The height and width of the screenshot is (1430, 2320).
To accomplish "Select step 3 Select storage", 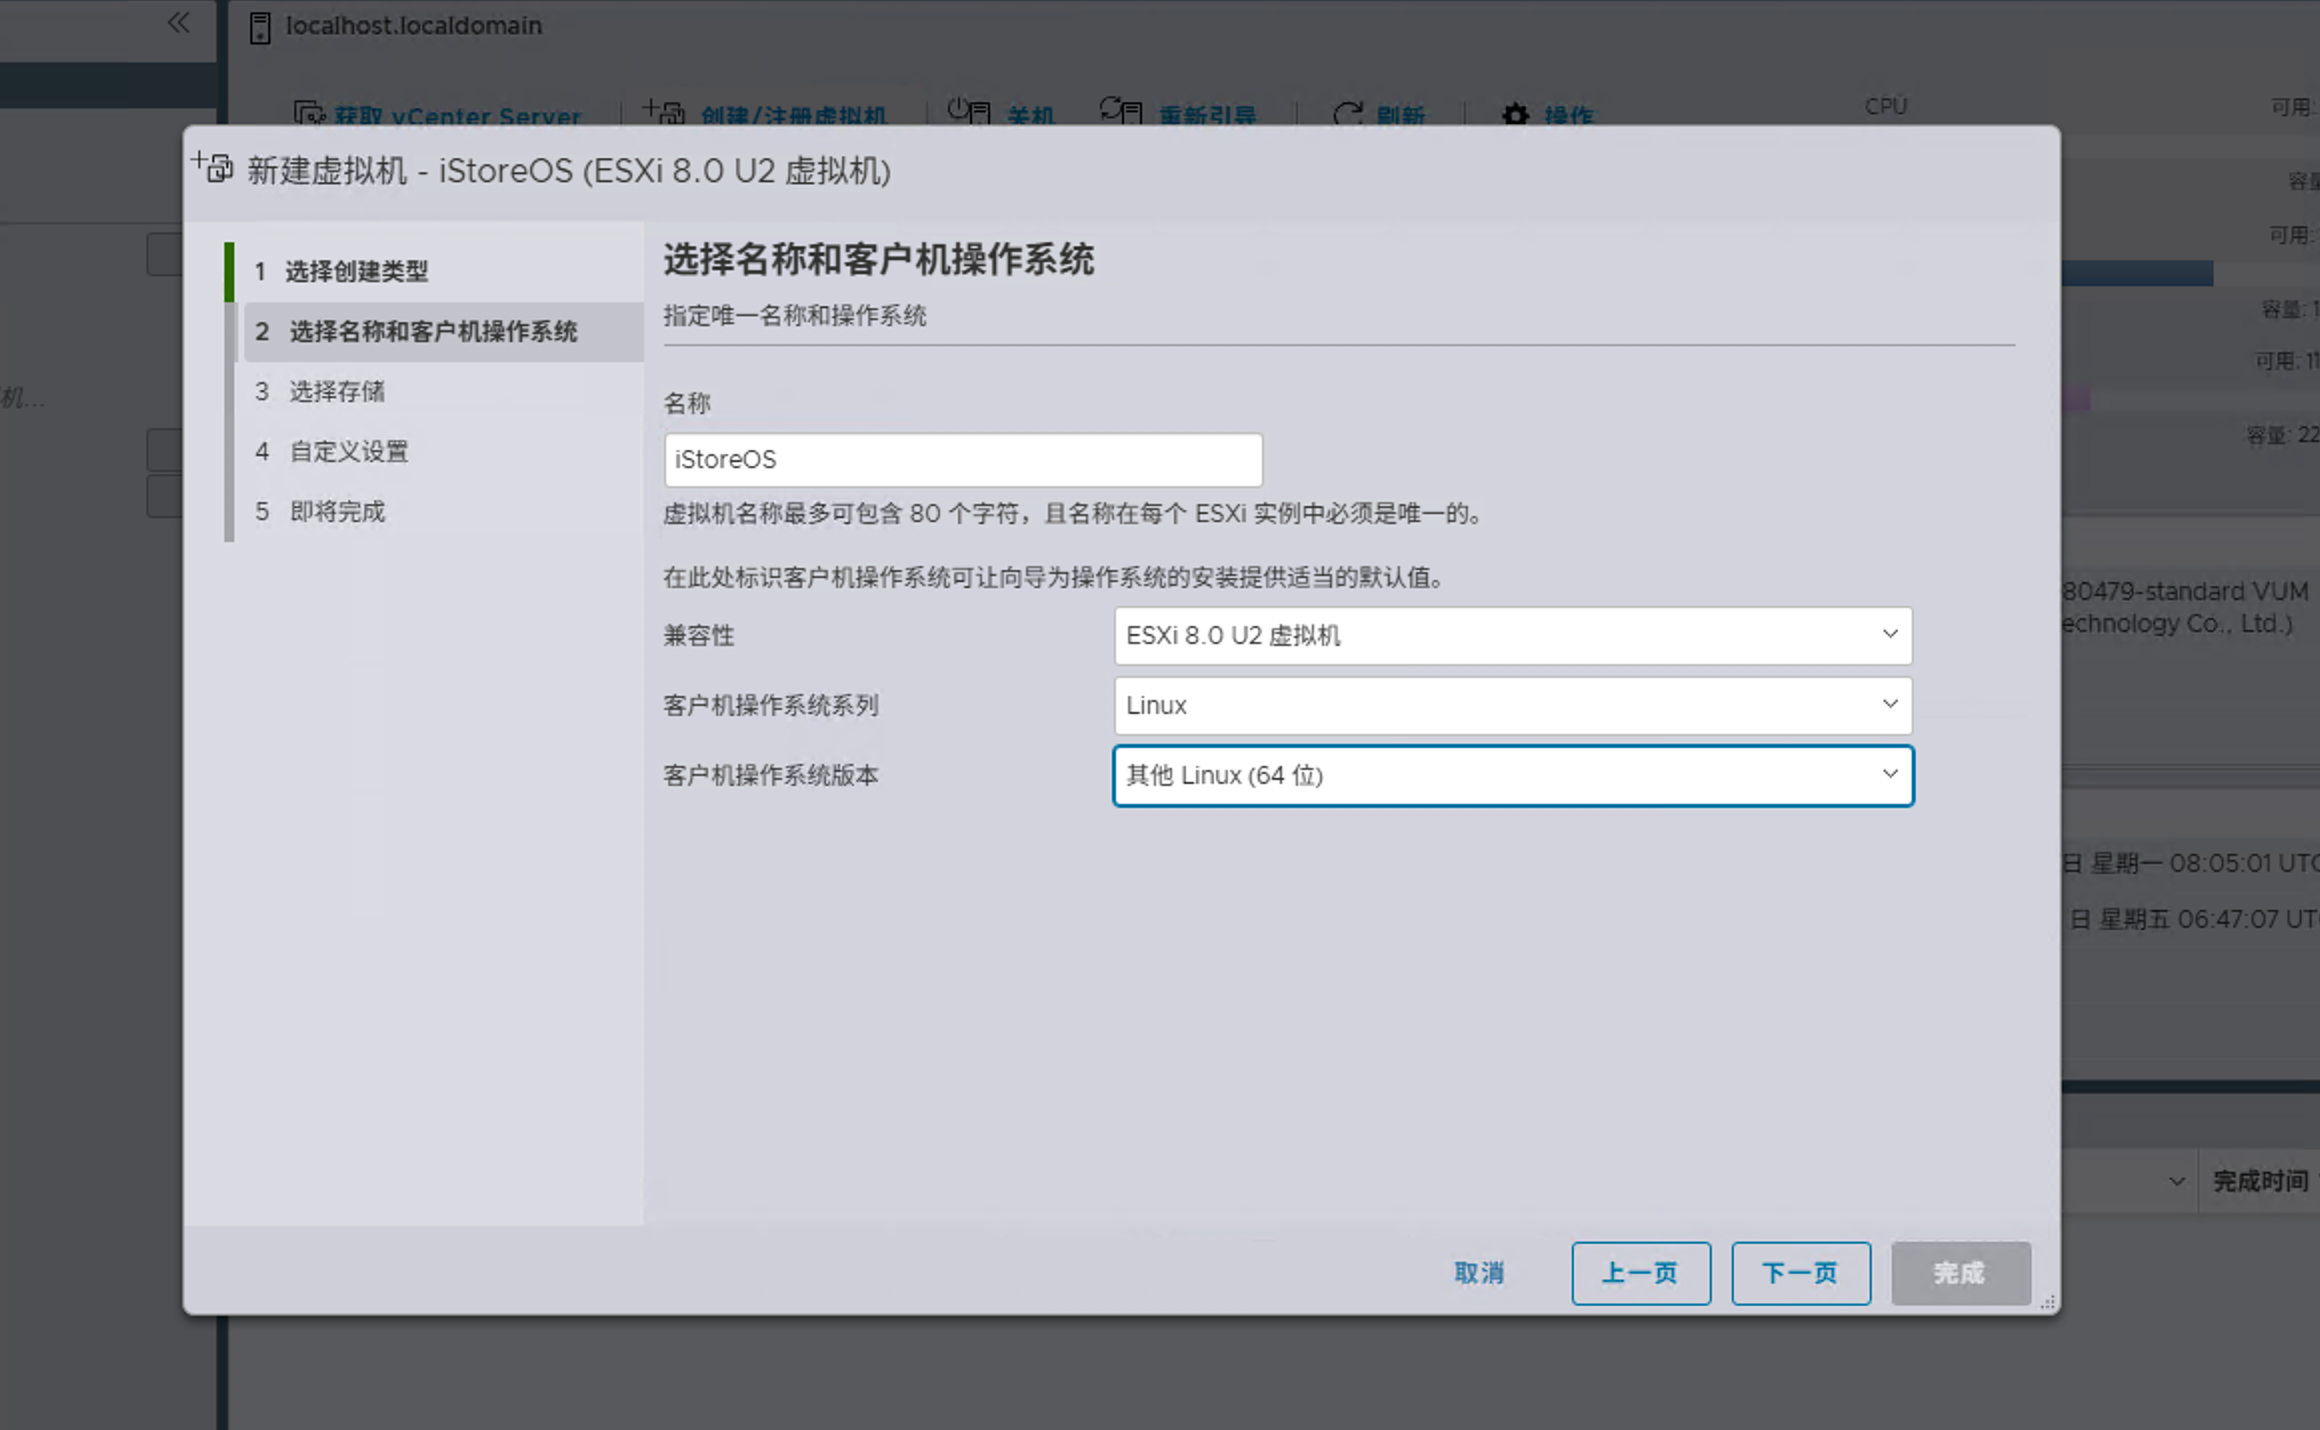I will (337, 391).
